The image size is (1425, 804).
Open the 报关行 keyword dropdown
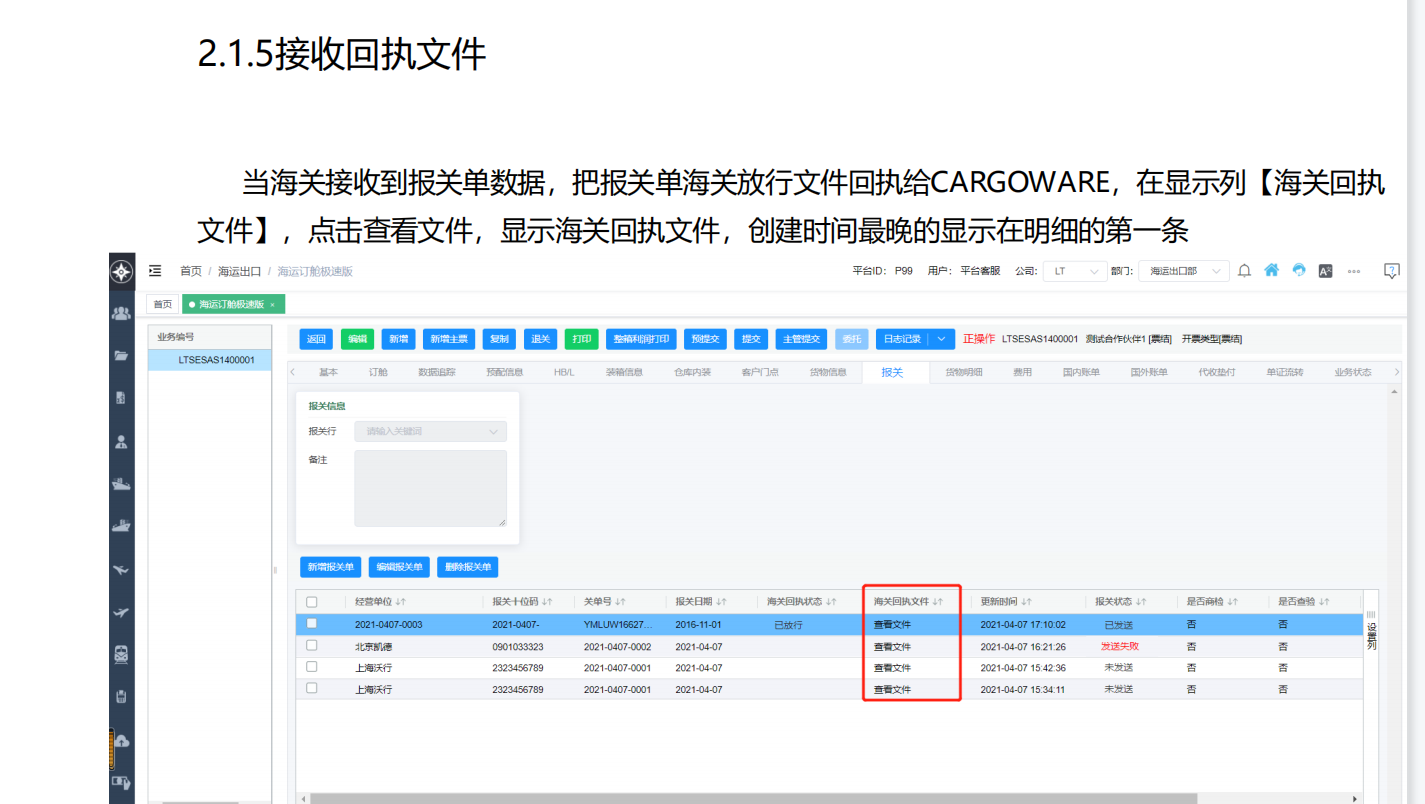point(430,432)
